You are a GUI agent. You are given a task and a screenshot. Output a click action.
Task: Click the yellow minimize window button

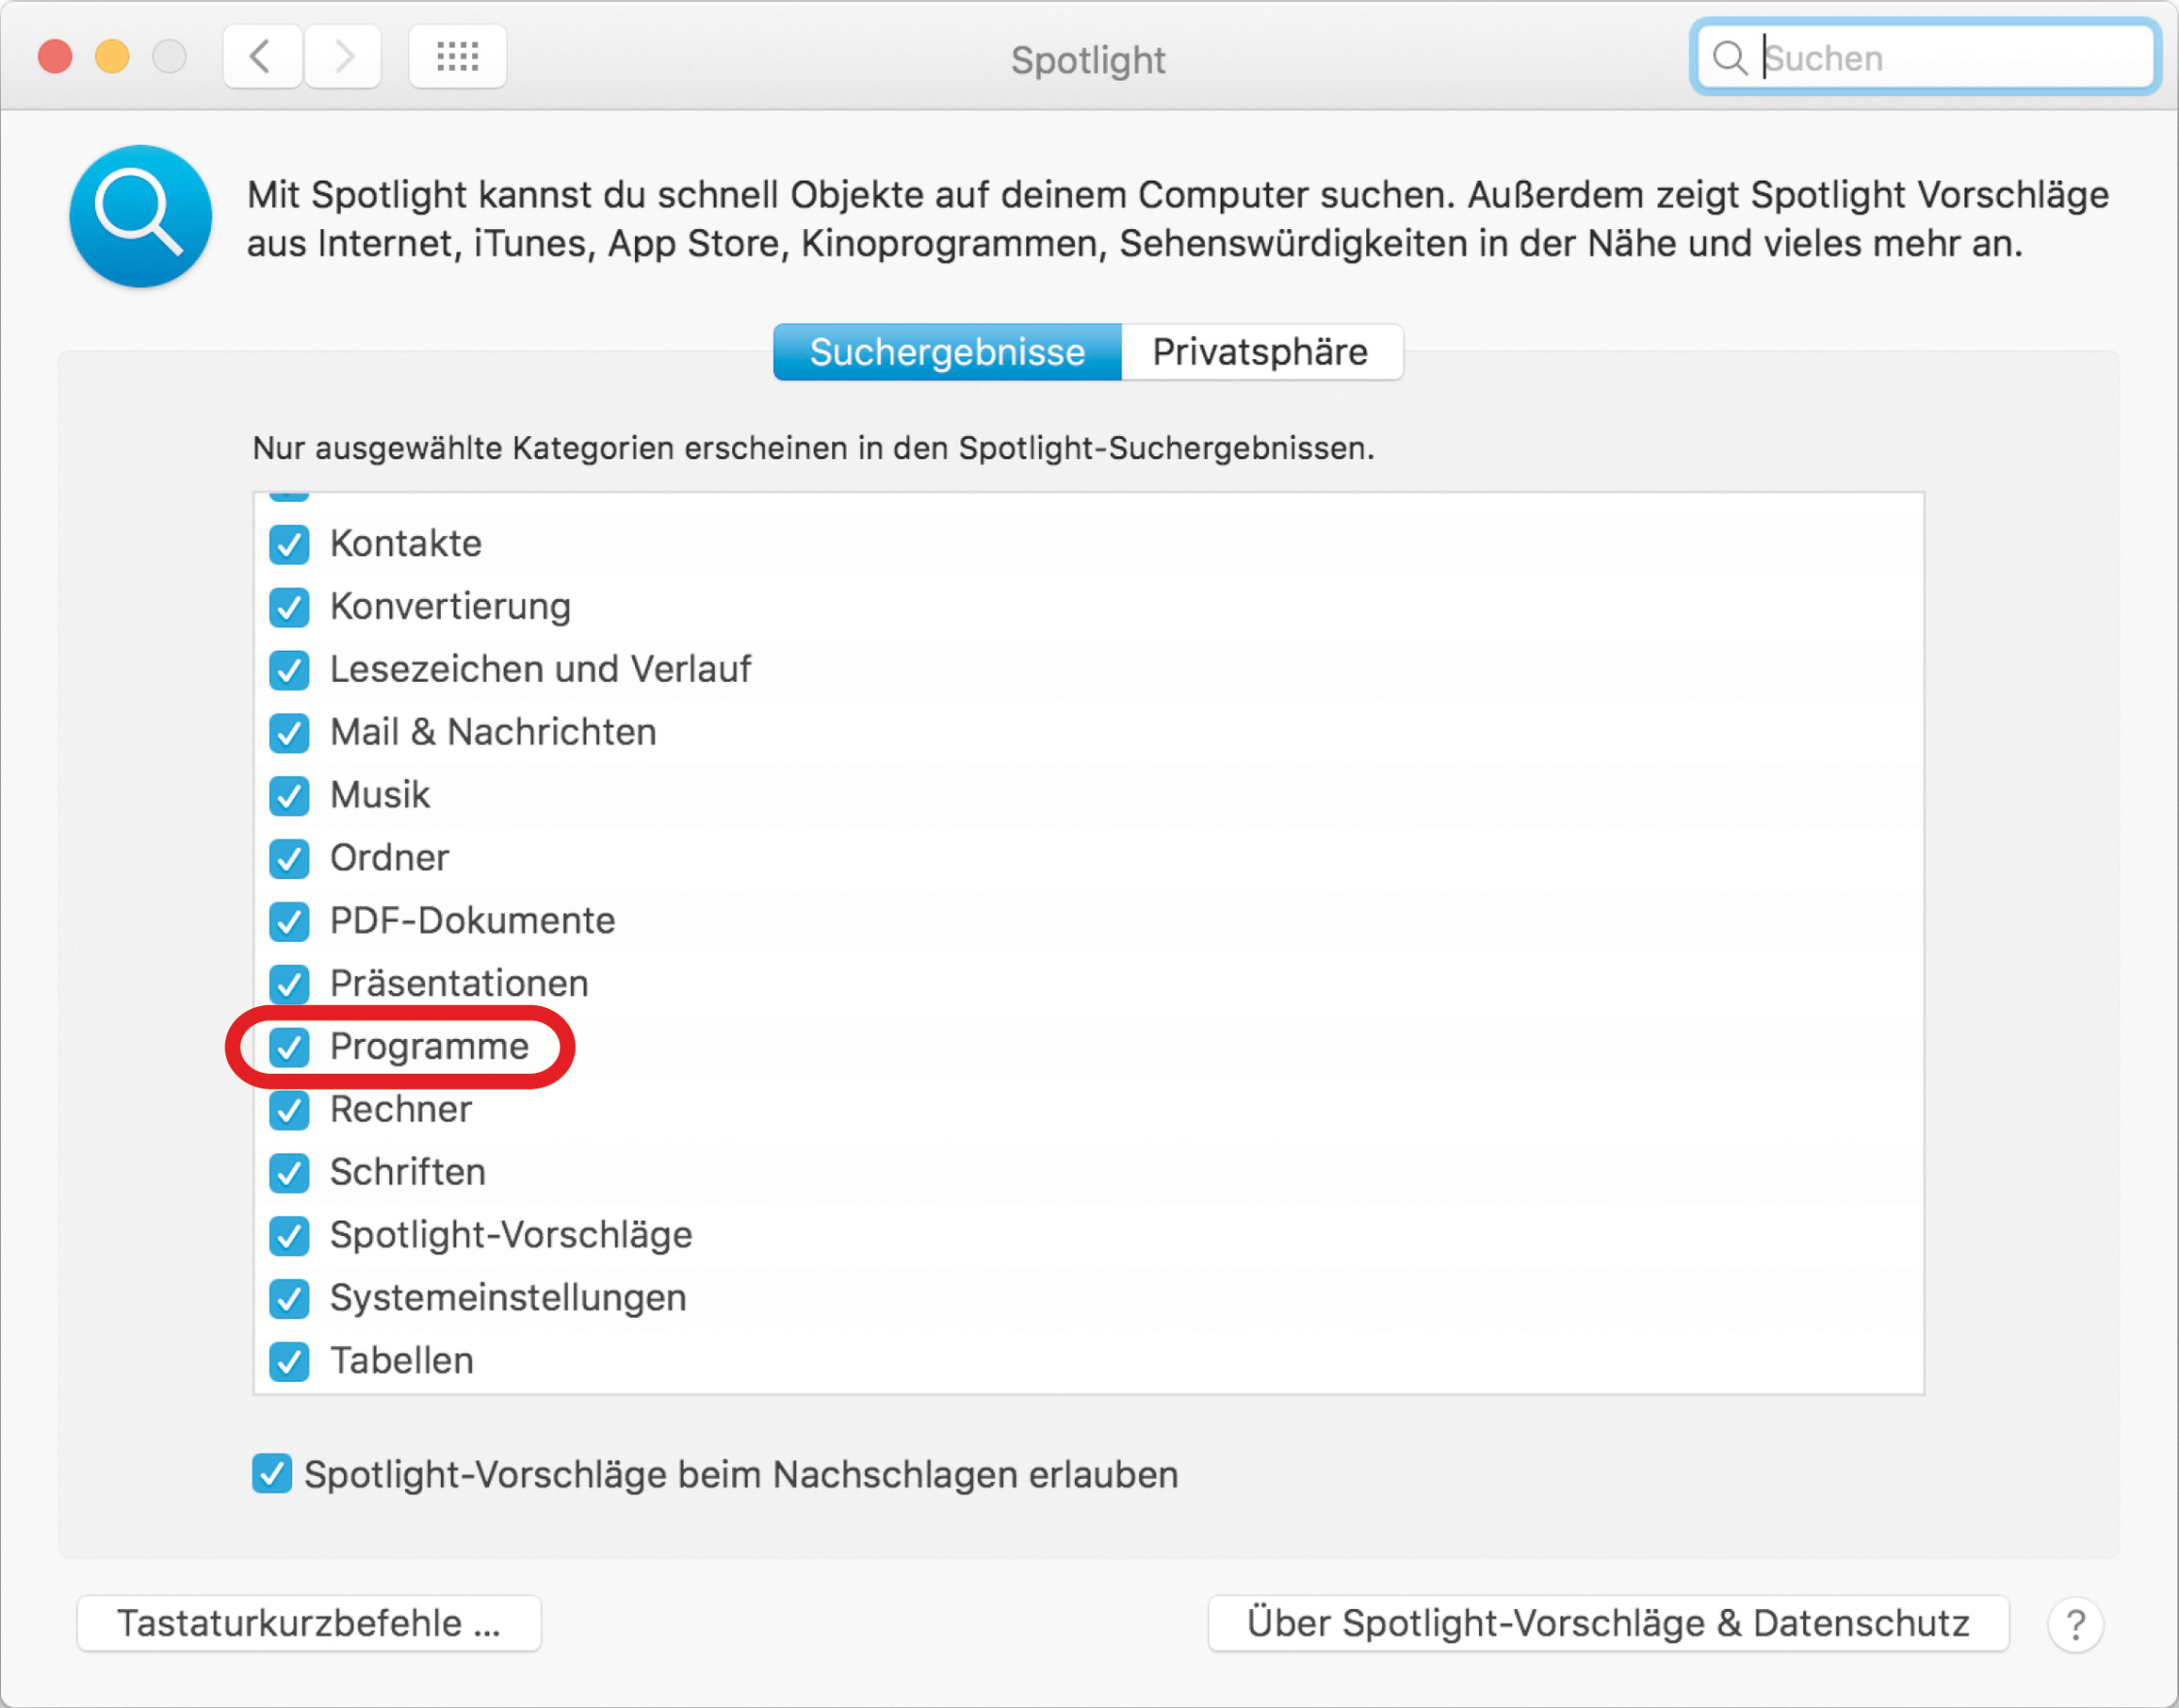112,56
